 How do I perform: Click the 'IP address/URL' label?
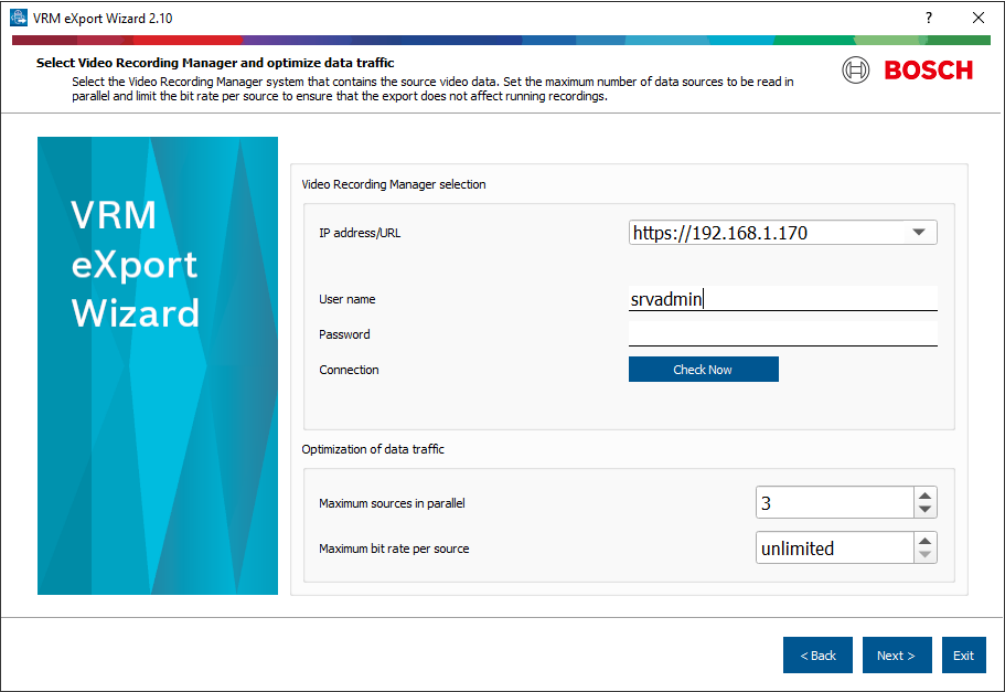point(359,233)
